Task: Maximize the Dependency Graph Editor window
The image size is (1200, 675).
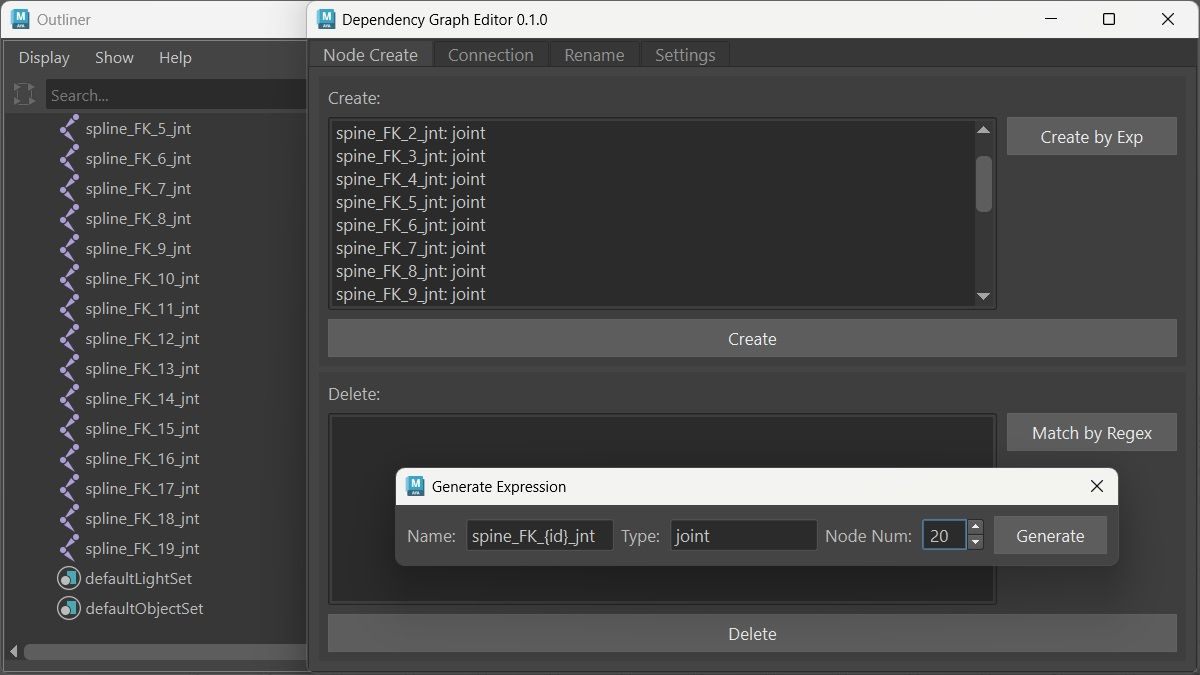Action: (1109, 19)
